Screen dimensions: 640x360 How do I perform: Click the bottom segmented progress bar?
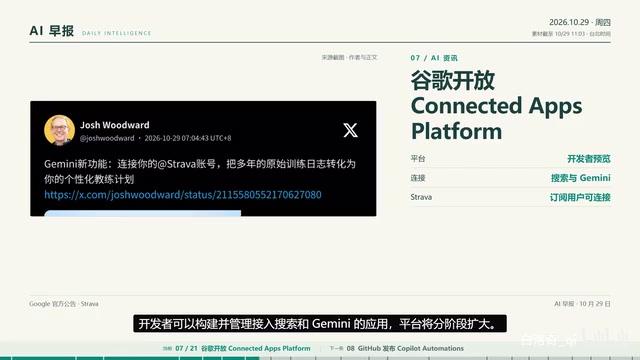(320, 358)
